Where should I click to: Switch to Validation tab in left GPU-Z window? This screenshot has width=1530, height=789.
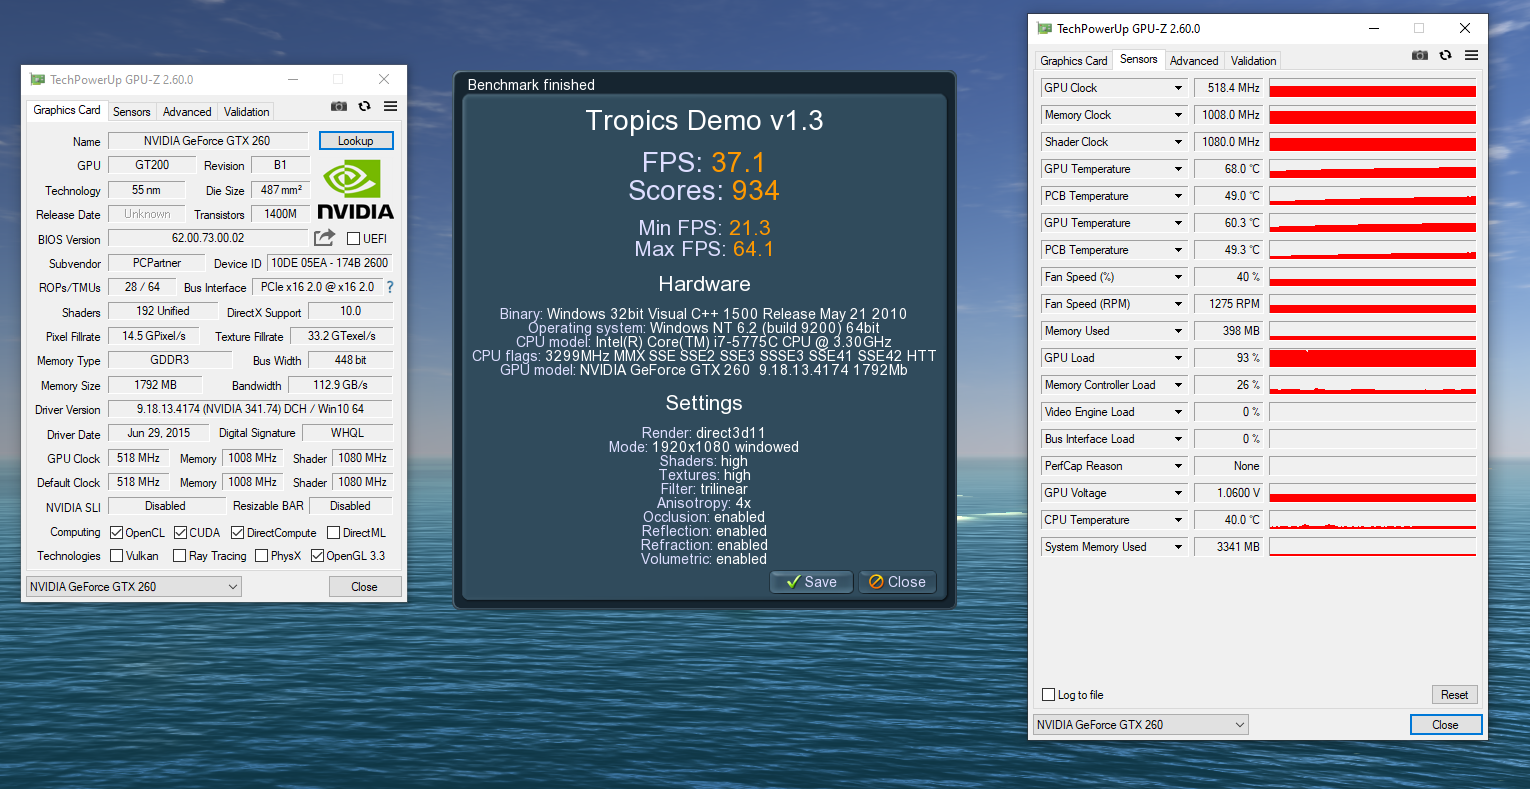pyautogui.click(x=247, y=112)
